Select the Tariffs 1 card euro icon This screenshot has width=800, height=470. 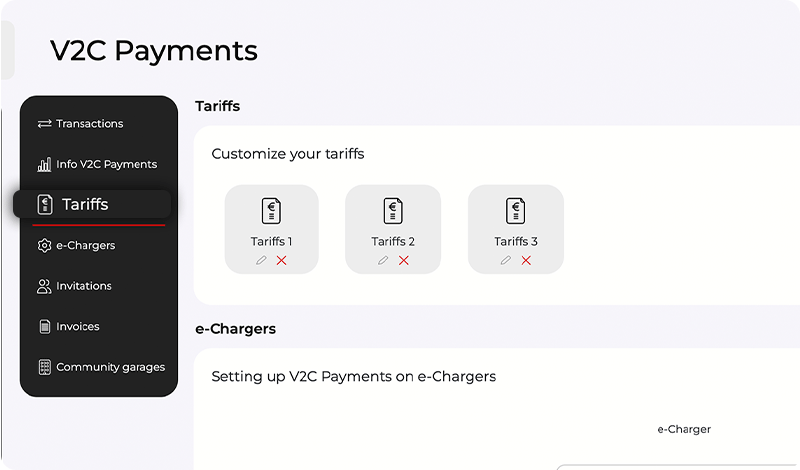271,211
